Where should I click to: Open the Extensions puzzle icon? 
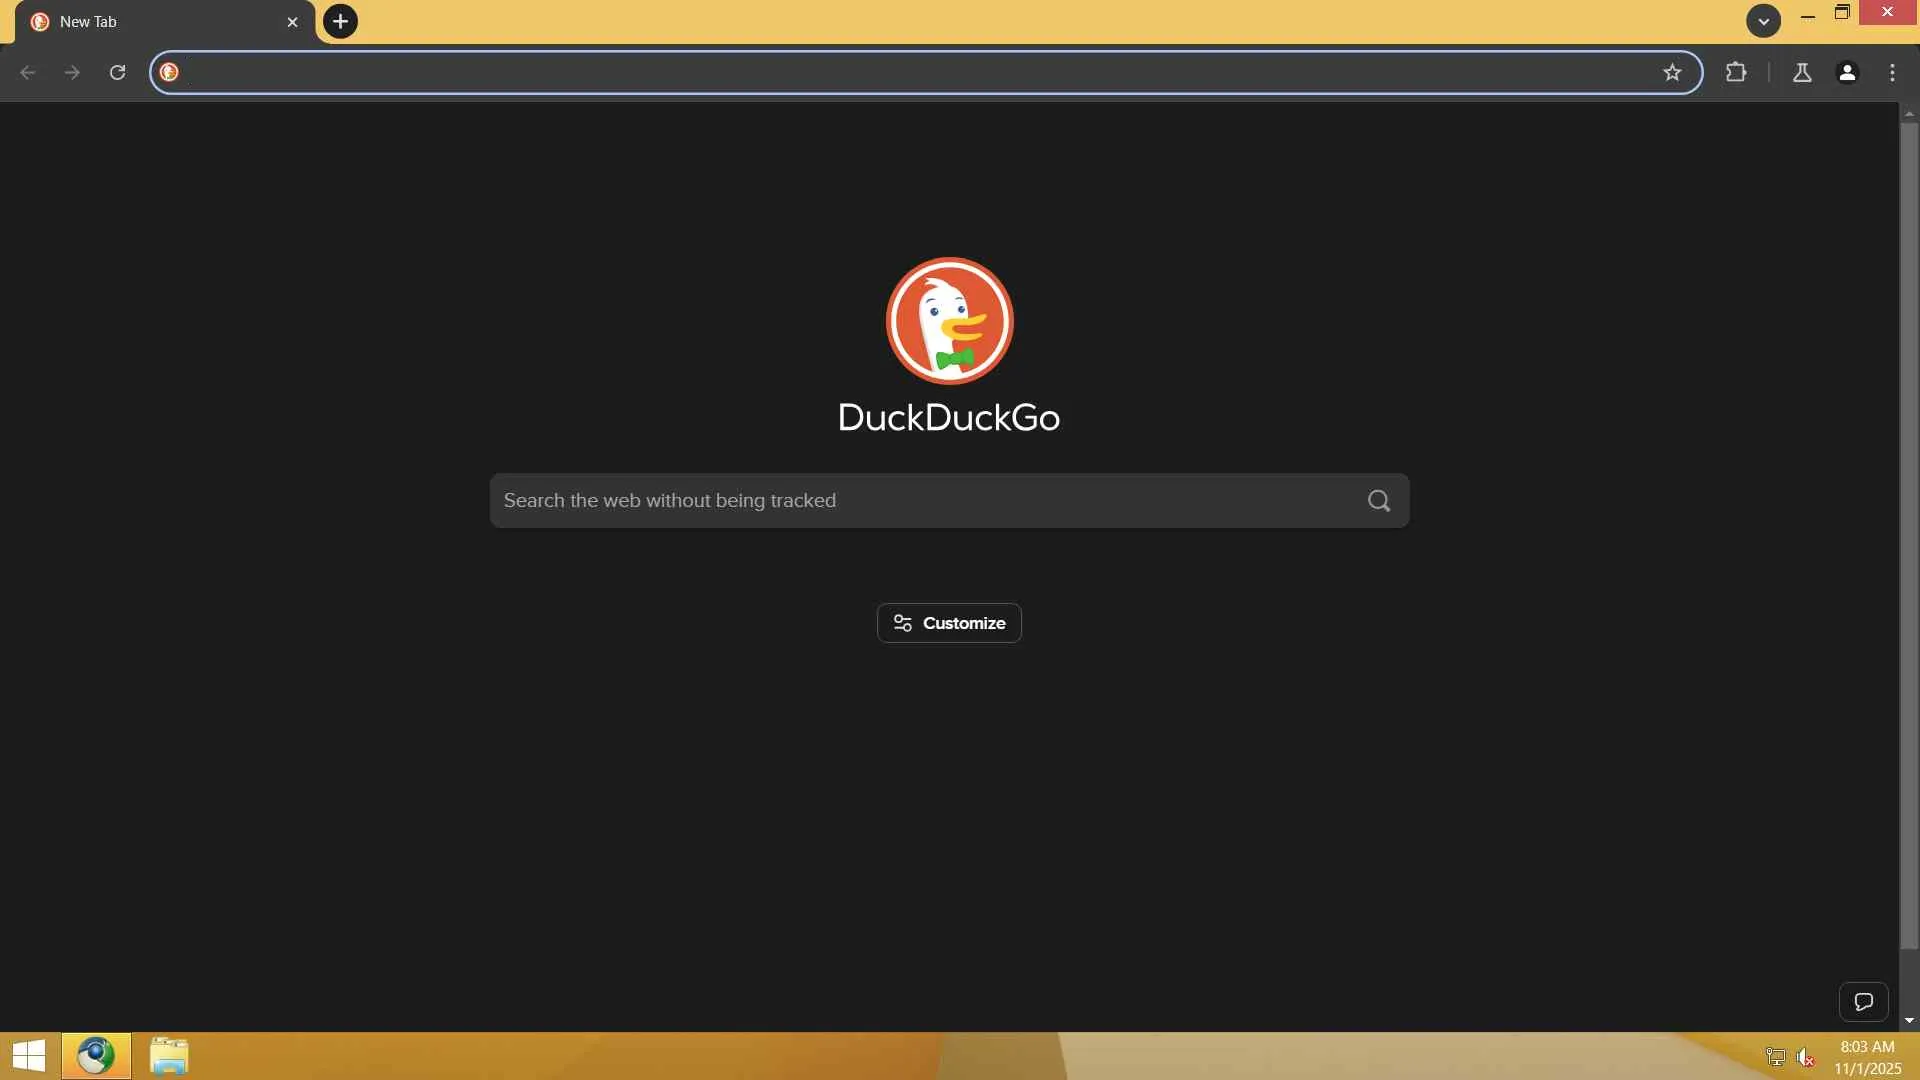tap(1736, 72)
